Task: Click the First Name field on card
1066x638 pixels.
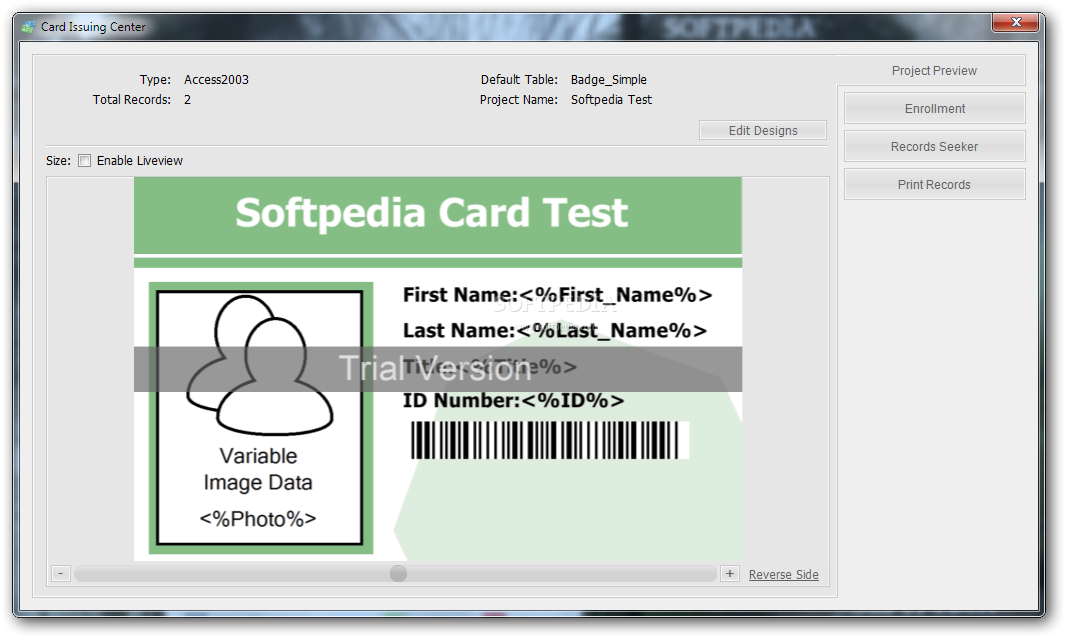Action: click(557, 295)
